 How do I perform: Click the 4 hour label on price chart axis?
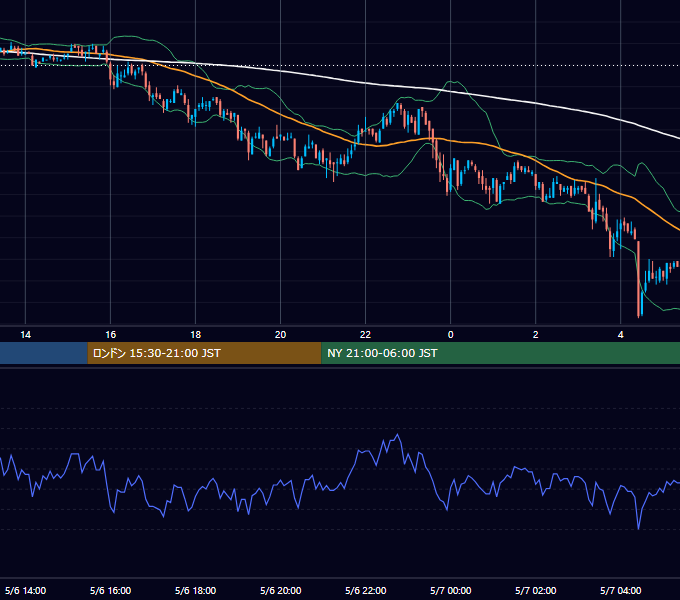click(621, 335)
